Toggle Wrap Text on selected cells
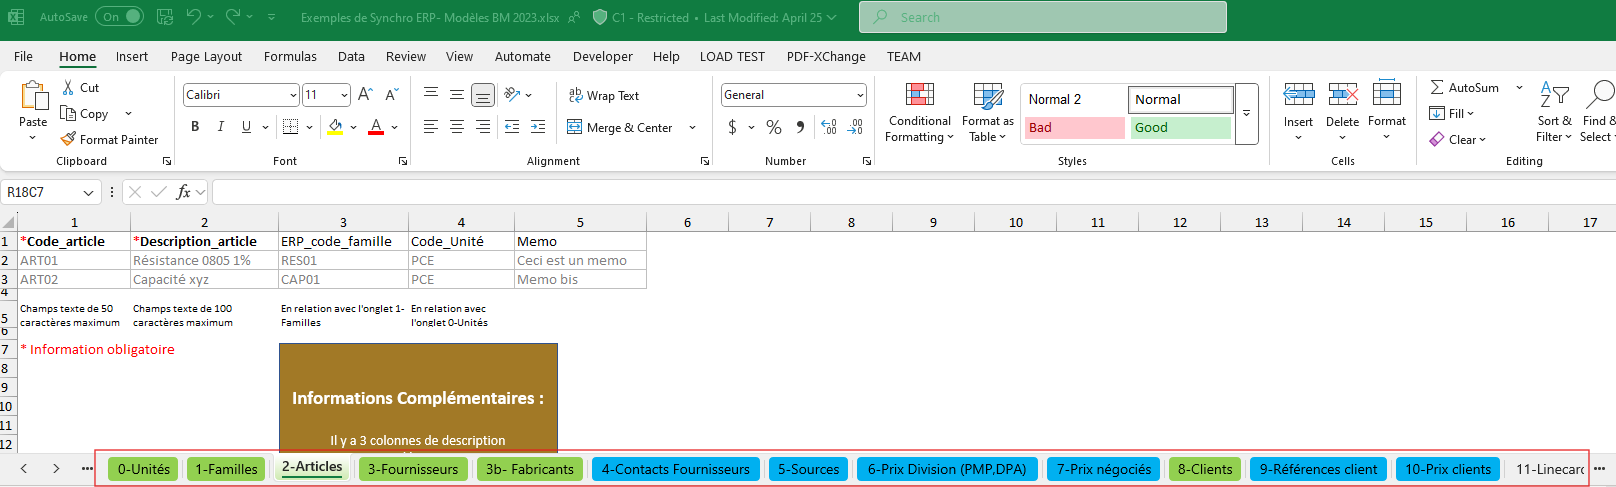1616x487 pixels. (x=604, y=96)
